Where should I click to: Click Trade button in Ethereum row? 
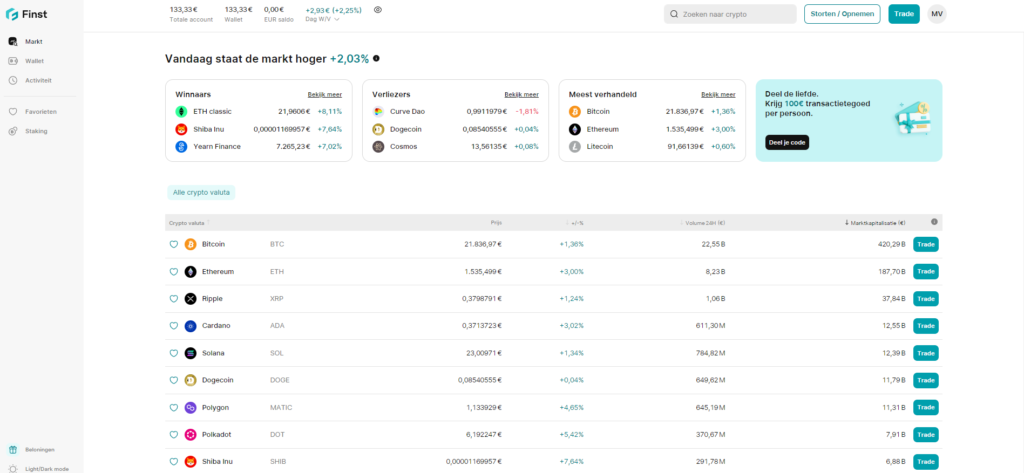(x=925, y=272)
